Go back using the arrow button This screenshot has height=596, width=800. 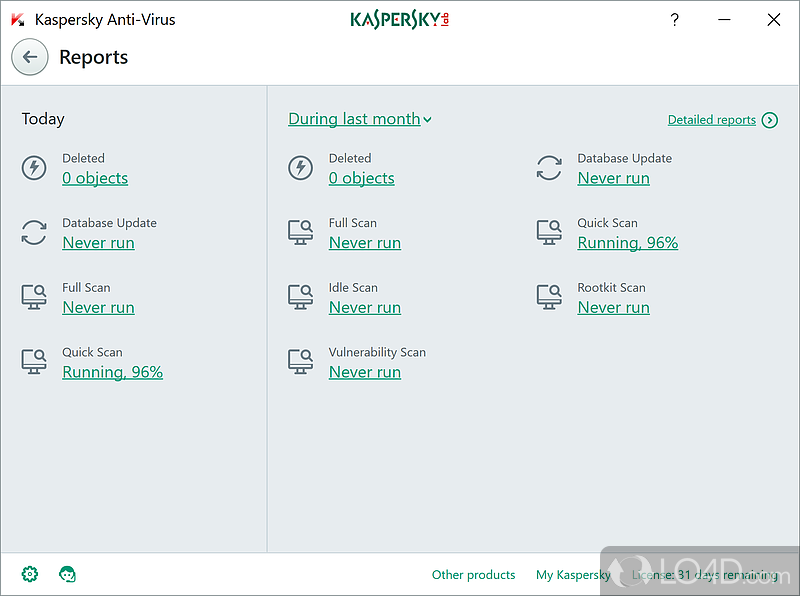(x=30, y=57)
